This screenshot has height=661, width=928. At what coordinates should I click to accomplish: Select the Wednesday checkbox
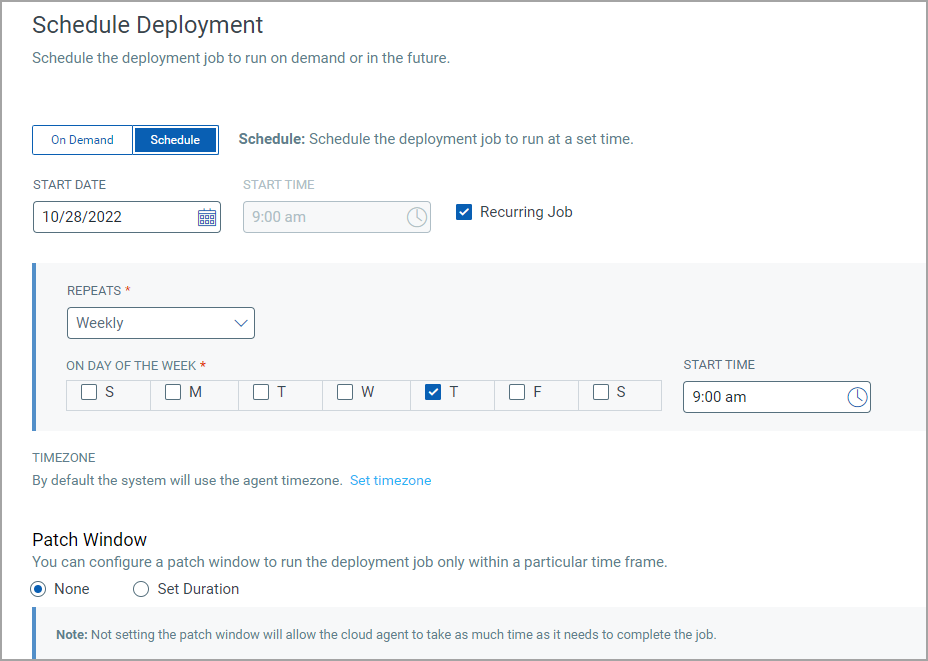[345, 393]
